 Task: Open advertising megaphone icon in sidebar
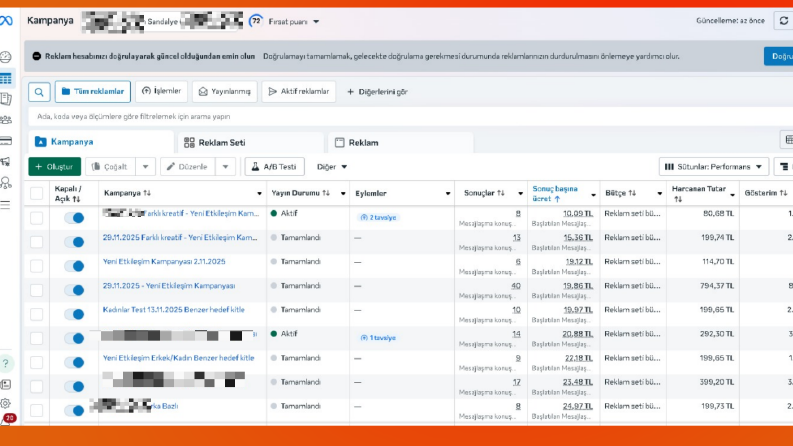point(6,162)
